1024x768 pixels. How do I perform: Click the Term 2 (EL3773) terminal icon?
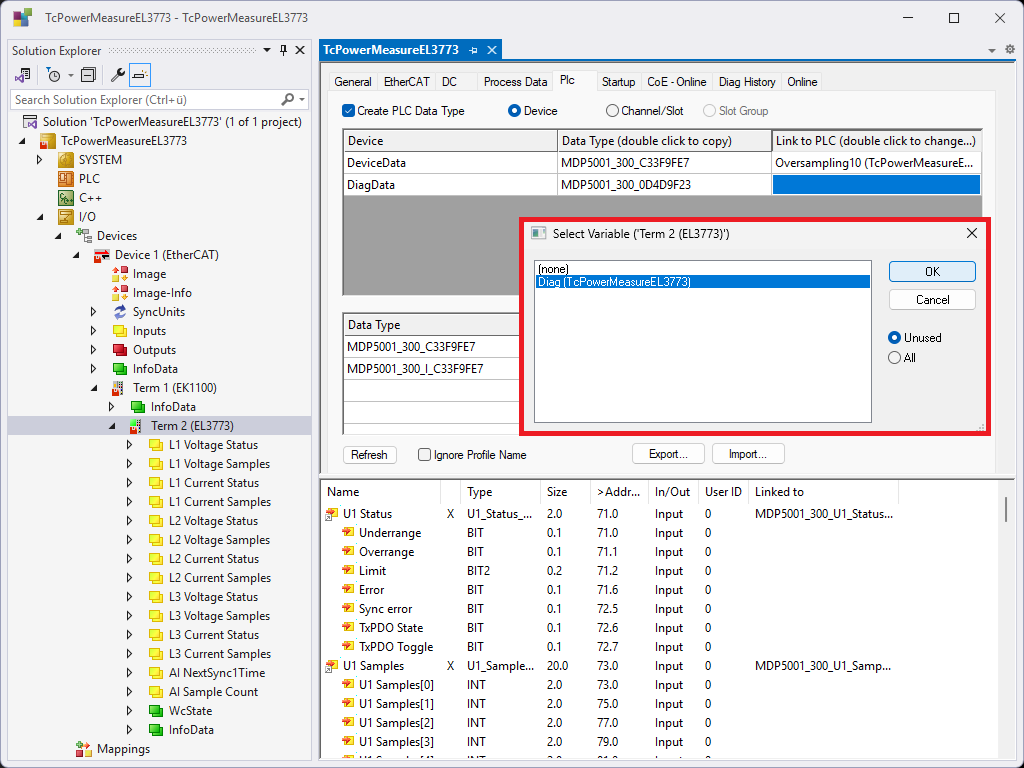tap(136, 426)
